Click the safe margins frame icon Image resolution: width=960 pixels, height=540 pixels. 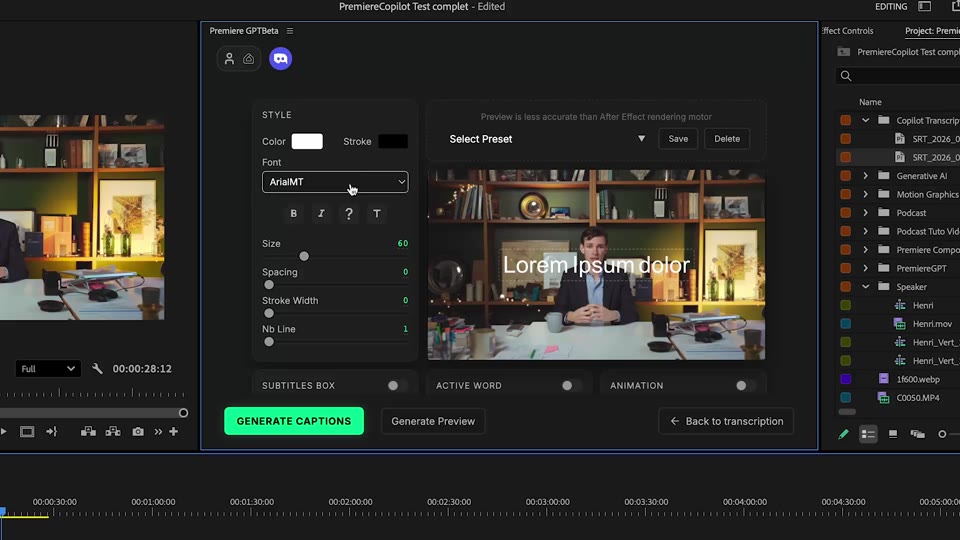point(27,432)
